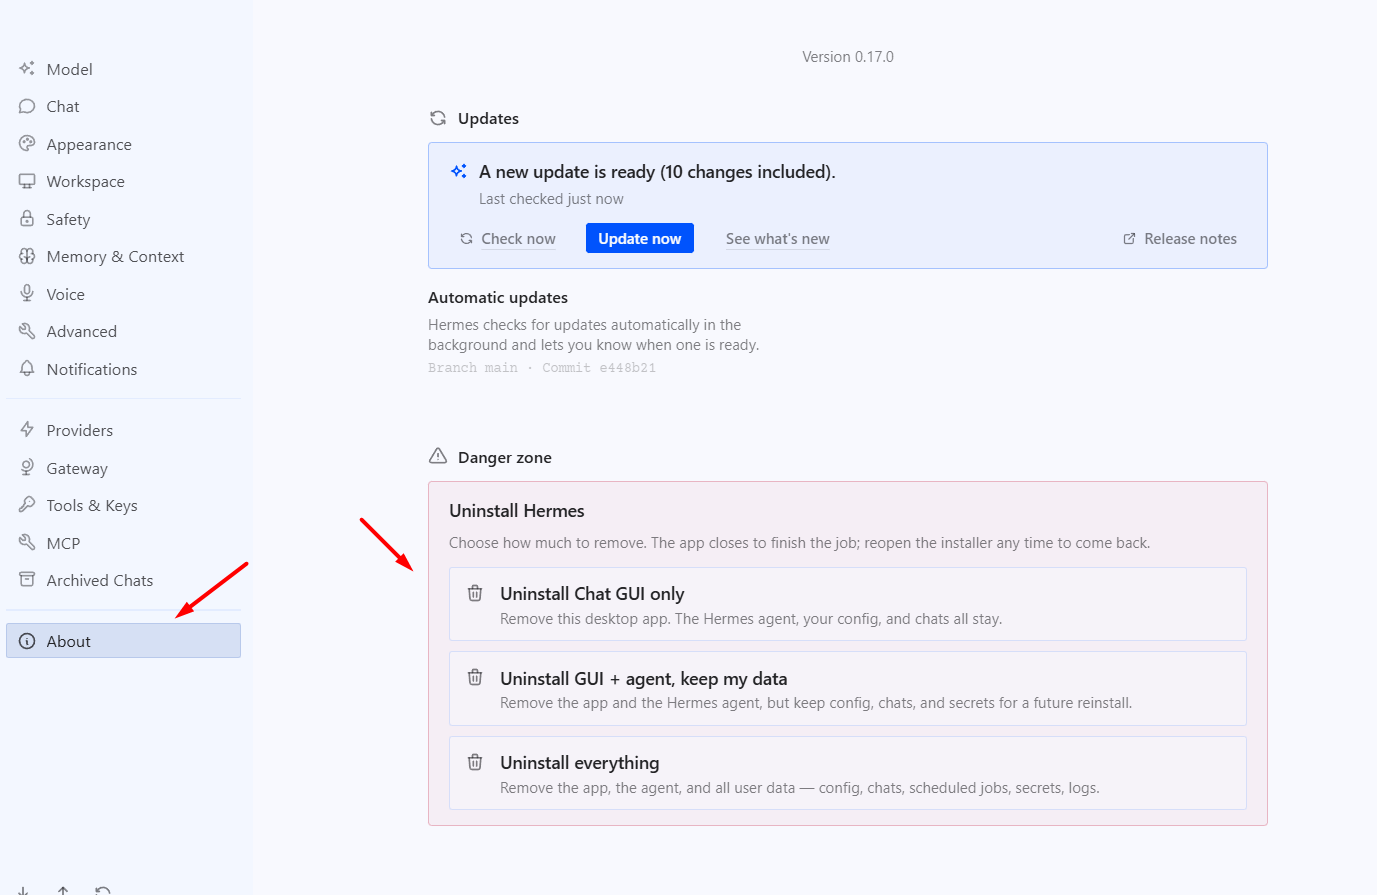Click 'A new update is ready' message

click(x=657, y=172)
